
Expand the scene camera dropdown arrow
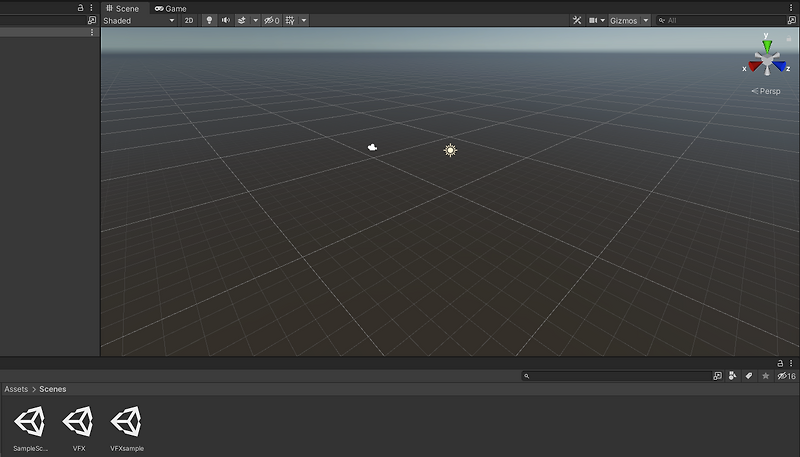pos(603,20)
